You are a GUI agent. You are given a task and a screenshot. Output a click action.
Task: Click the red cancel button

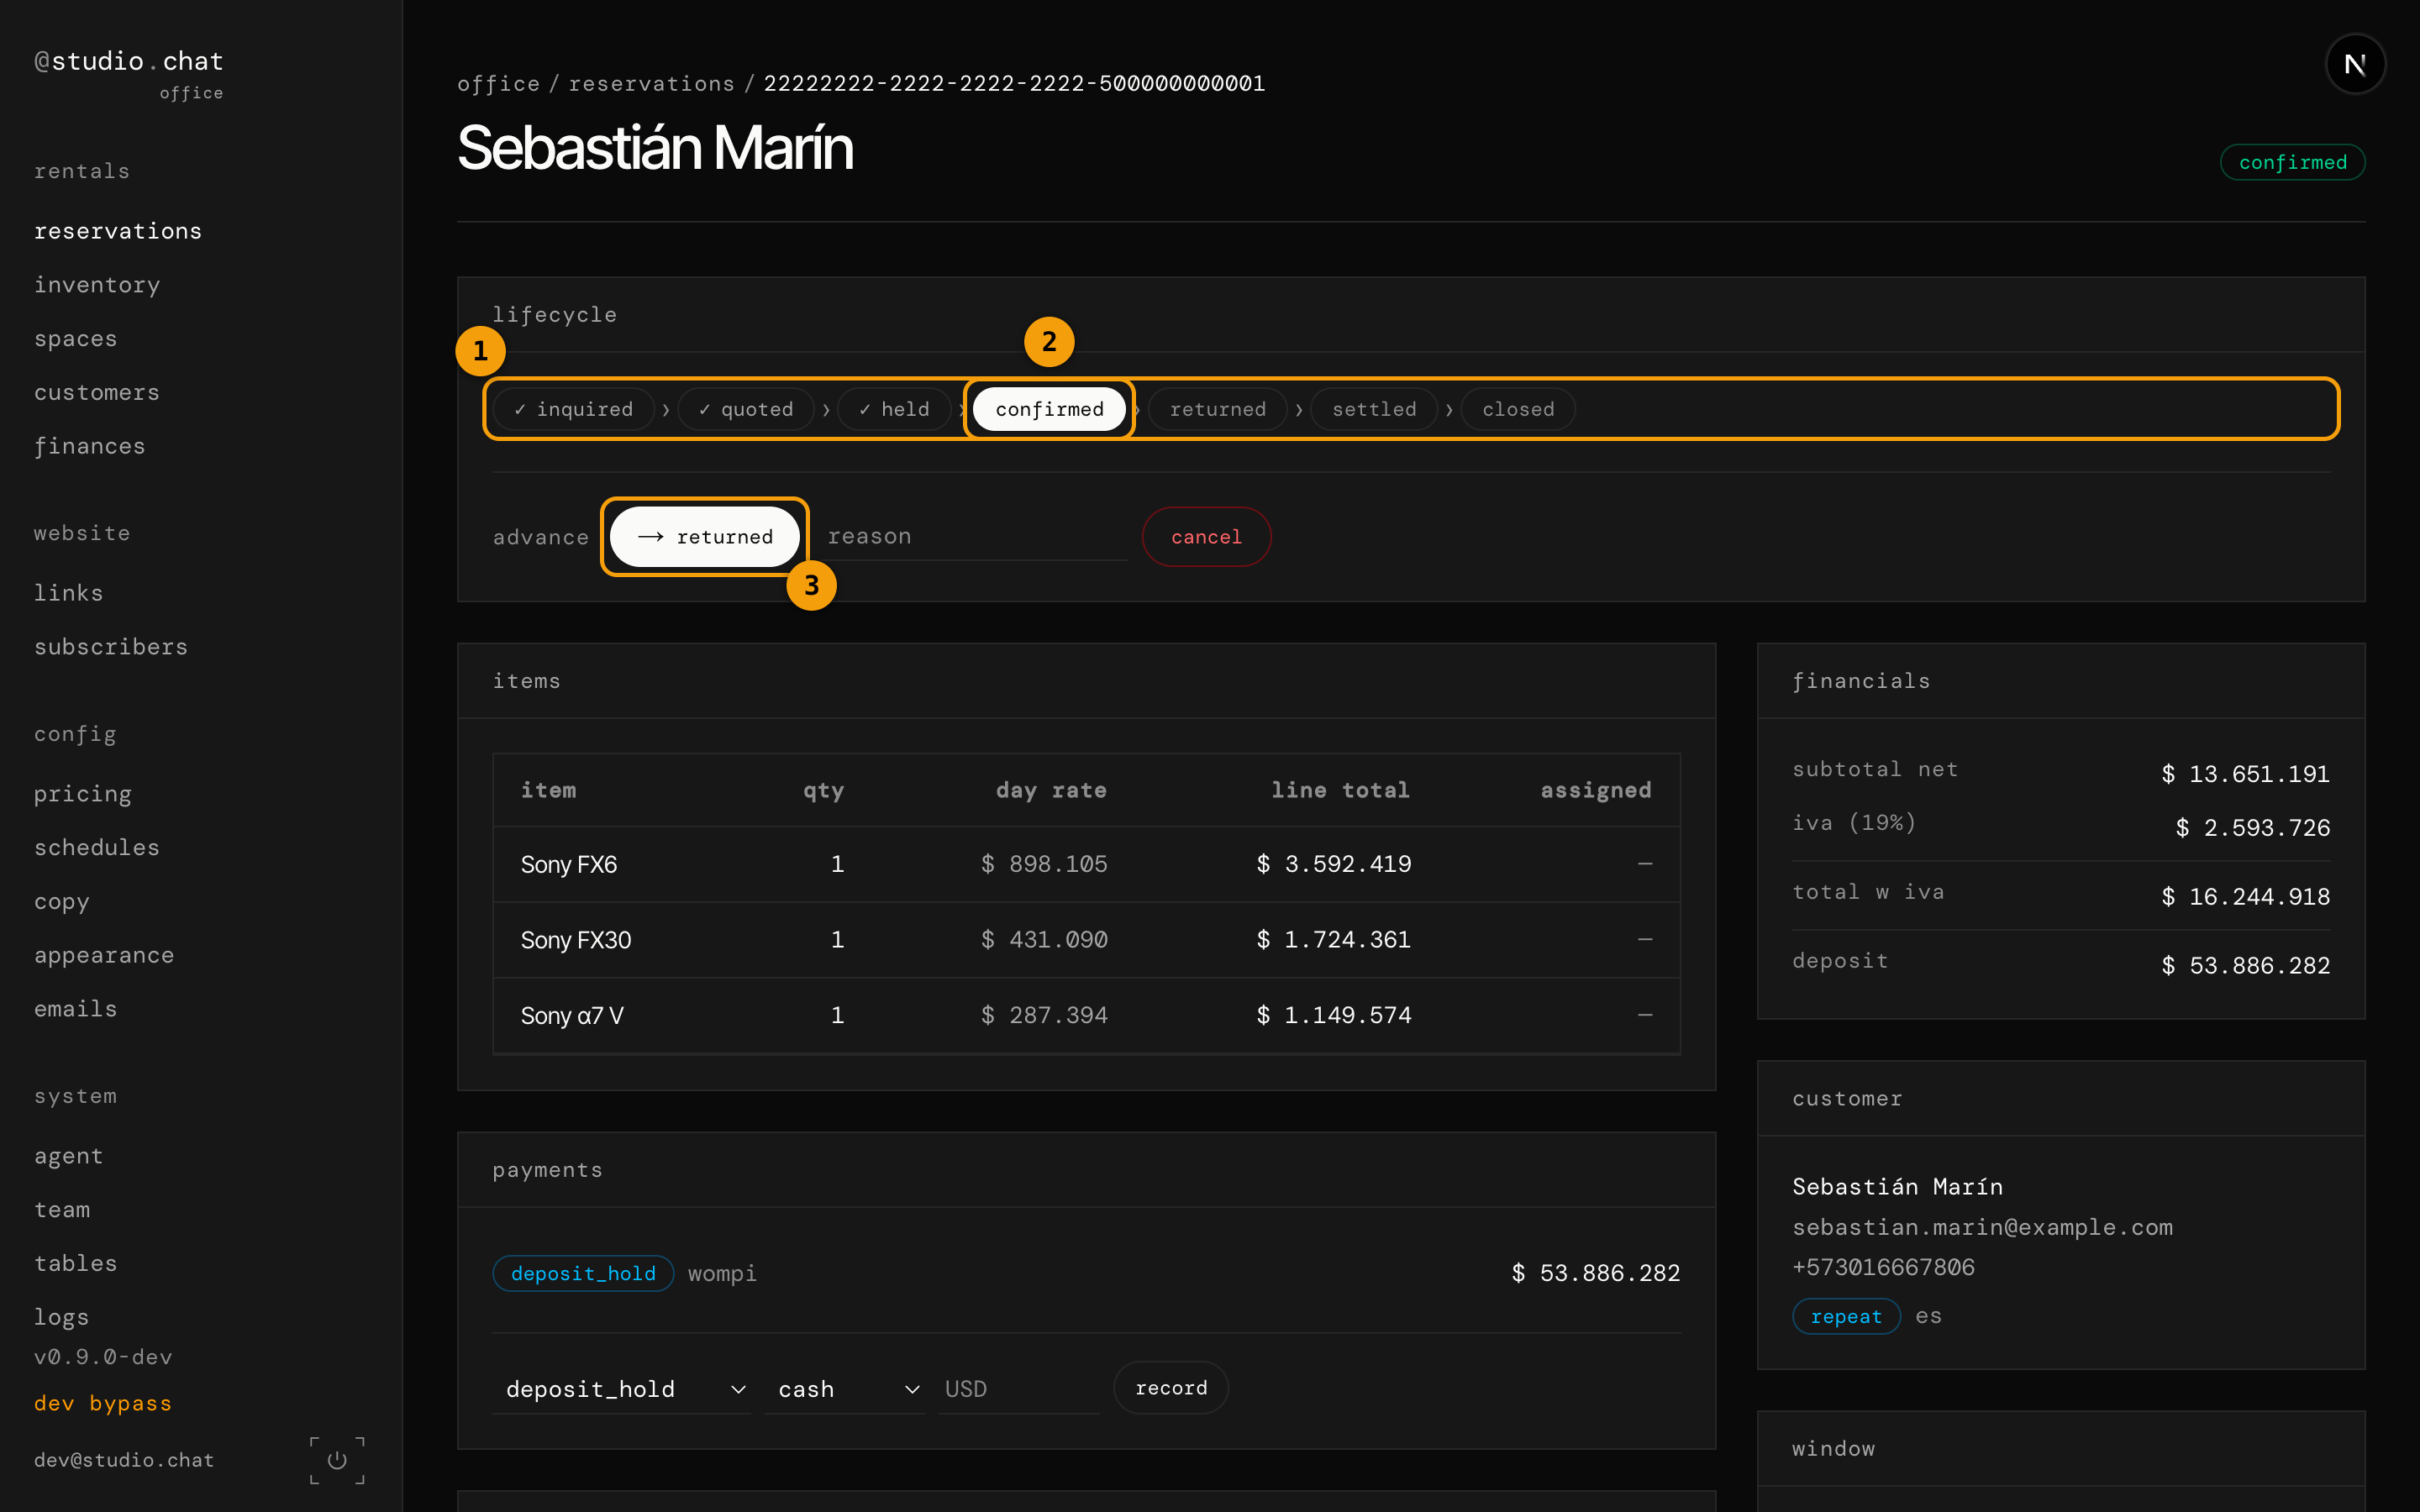[1206, 537]
